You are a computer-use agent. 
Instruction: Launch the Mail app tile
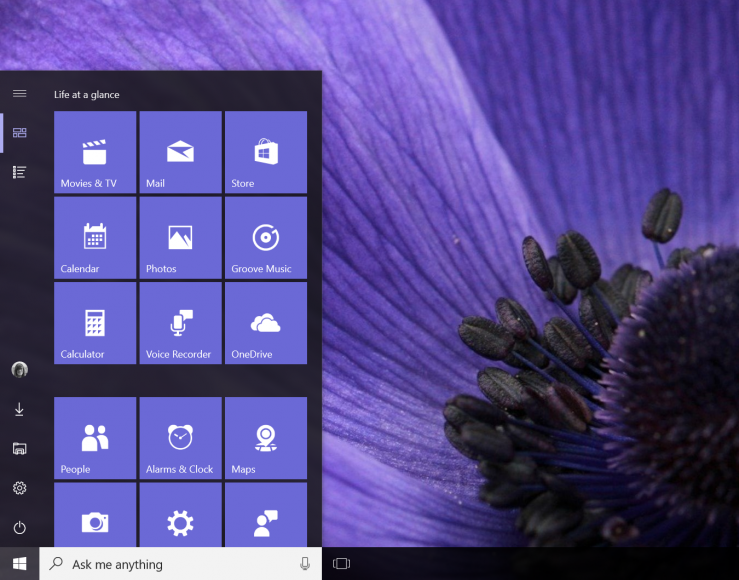[x=180, y=152]
